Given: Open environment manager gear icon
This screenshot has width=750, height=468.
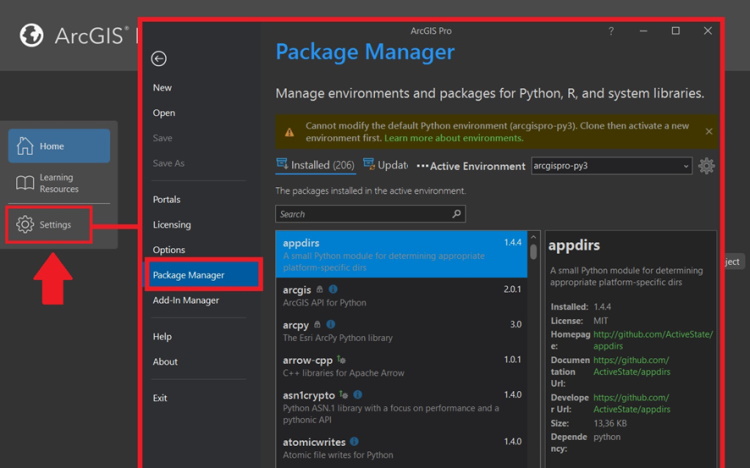Looking at the screenshot, I should pos(706,166).
